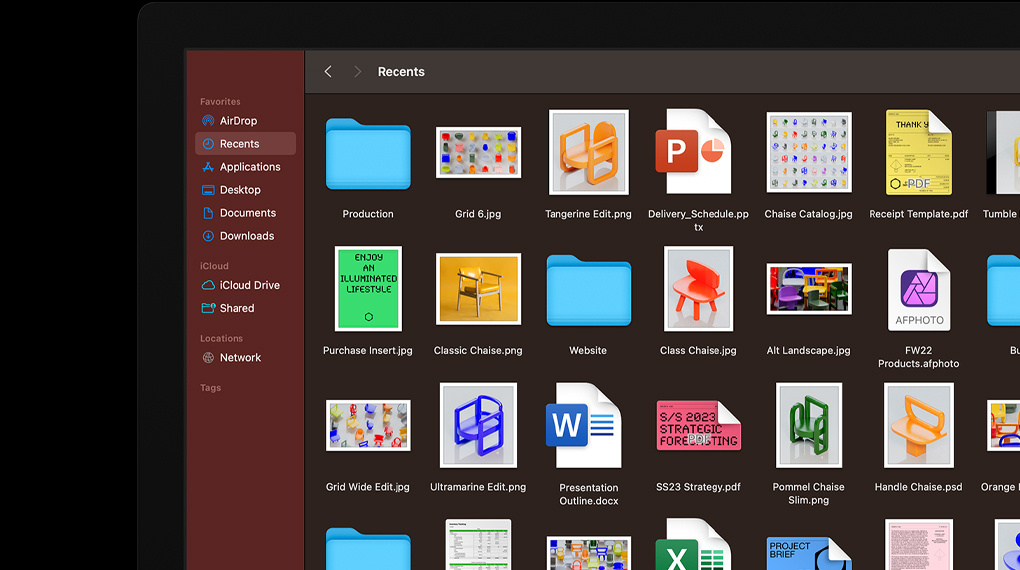This screenshot has height=570, width=1020.
Task: Select the SS23 Strategy.pdf file
Action: point(698,426)
